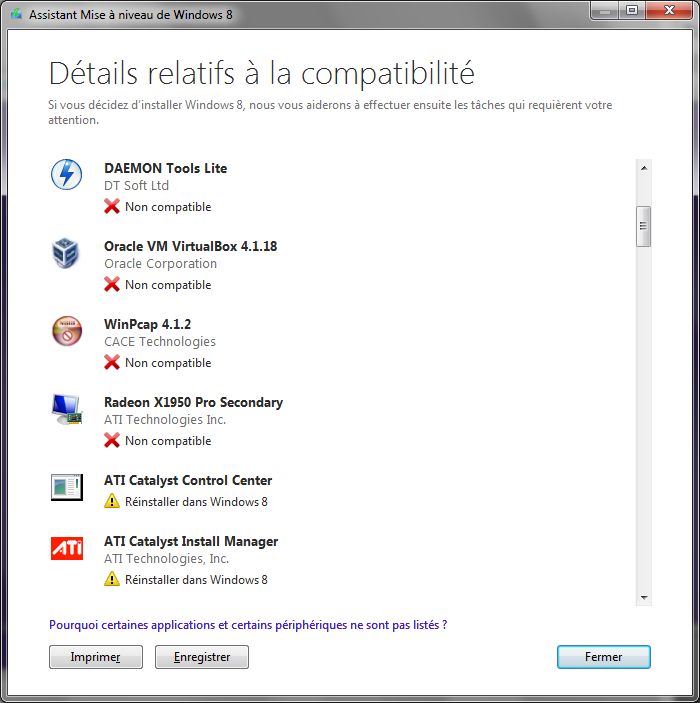Click Non compatible status under Radeon X1950
This screenshot has height=703, width=700.
(168, 441)
